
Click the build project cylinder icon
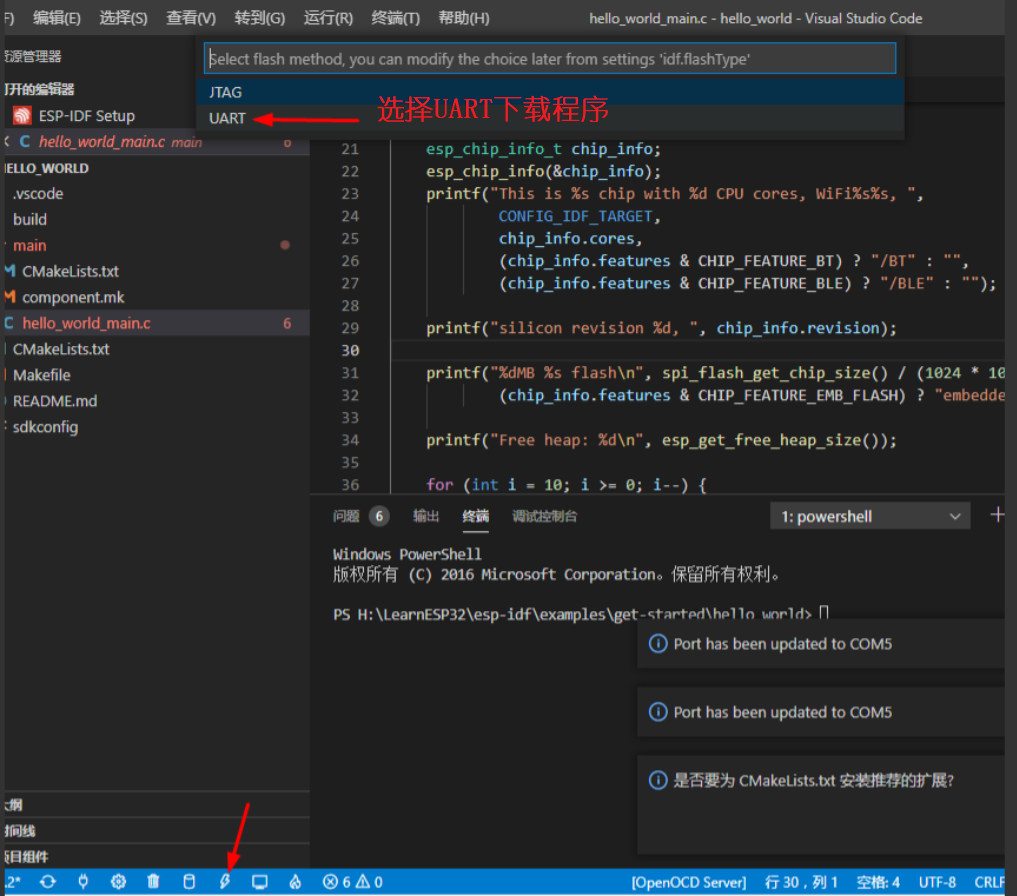pos(189,882)
